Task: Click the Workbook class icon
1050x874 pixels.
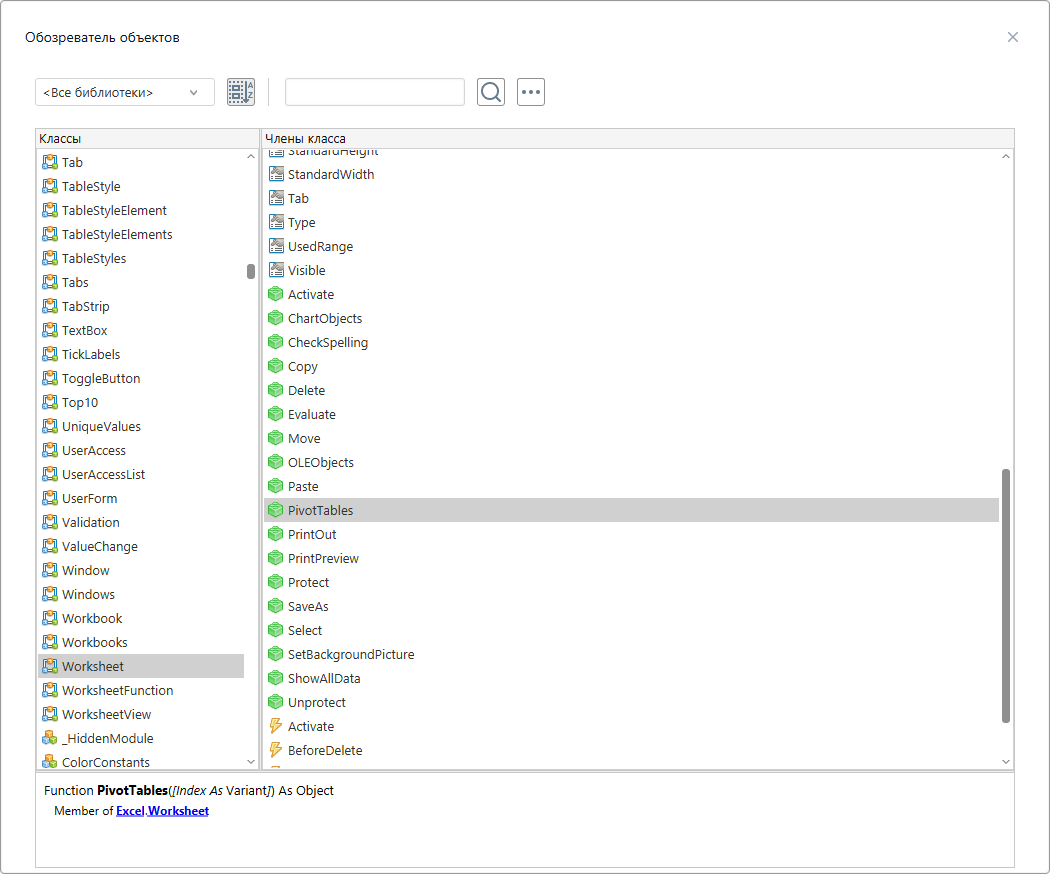Action: click(x=50, y=618)
